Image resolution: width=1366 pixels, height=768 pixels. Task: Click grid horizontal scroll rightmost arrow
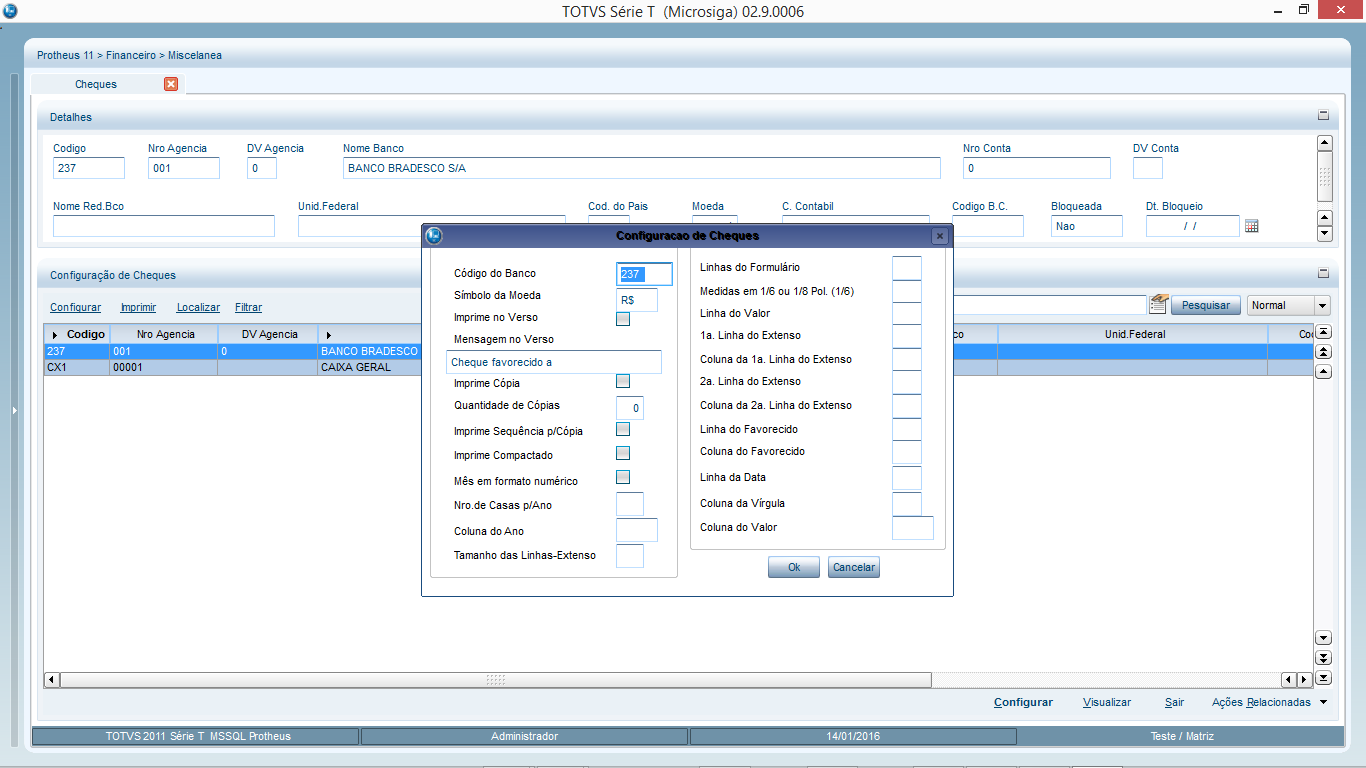pyautogui.click(x=1305, y=680)
